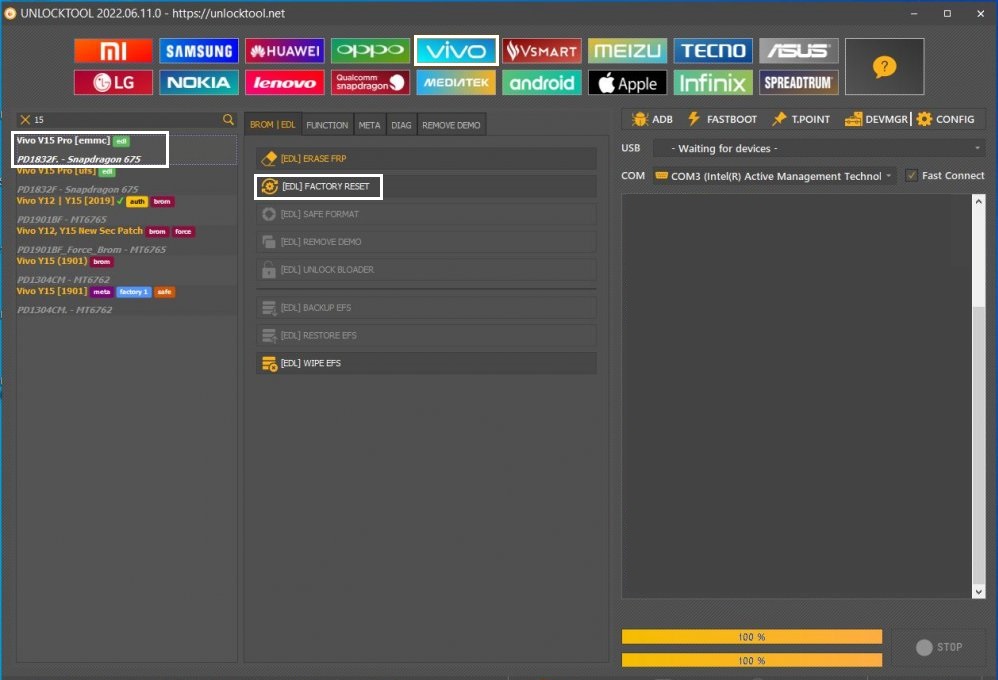Toggle the Fast Connect checkbox
Viewport: 998px width, 680px height.
pyautogui.click(x=911, y=175)
